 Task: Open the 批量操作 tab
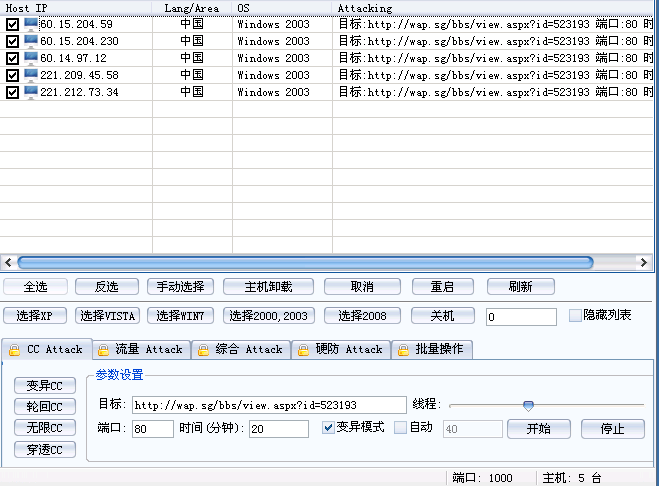pyautogui.click(x=432, y=350)
